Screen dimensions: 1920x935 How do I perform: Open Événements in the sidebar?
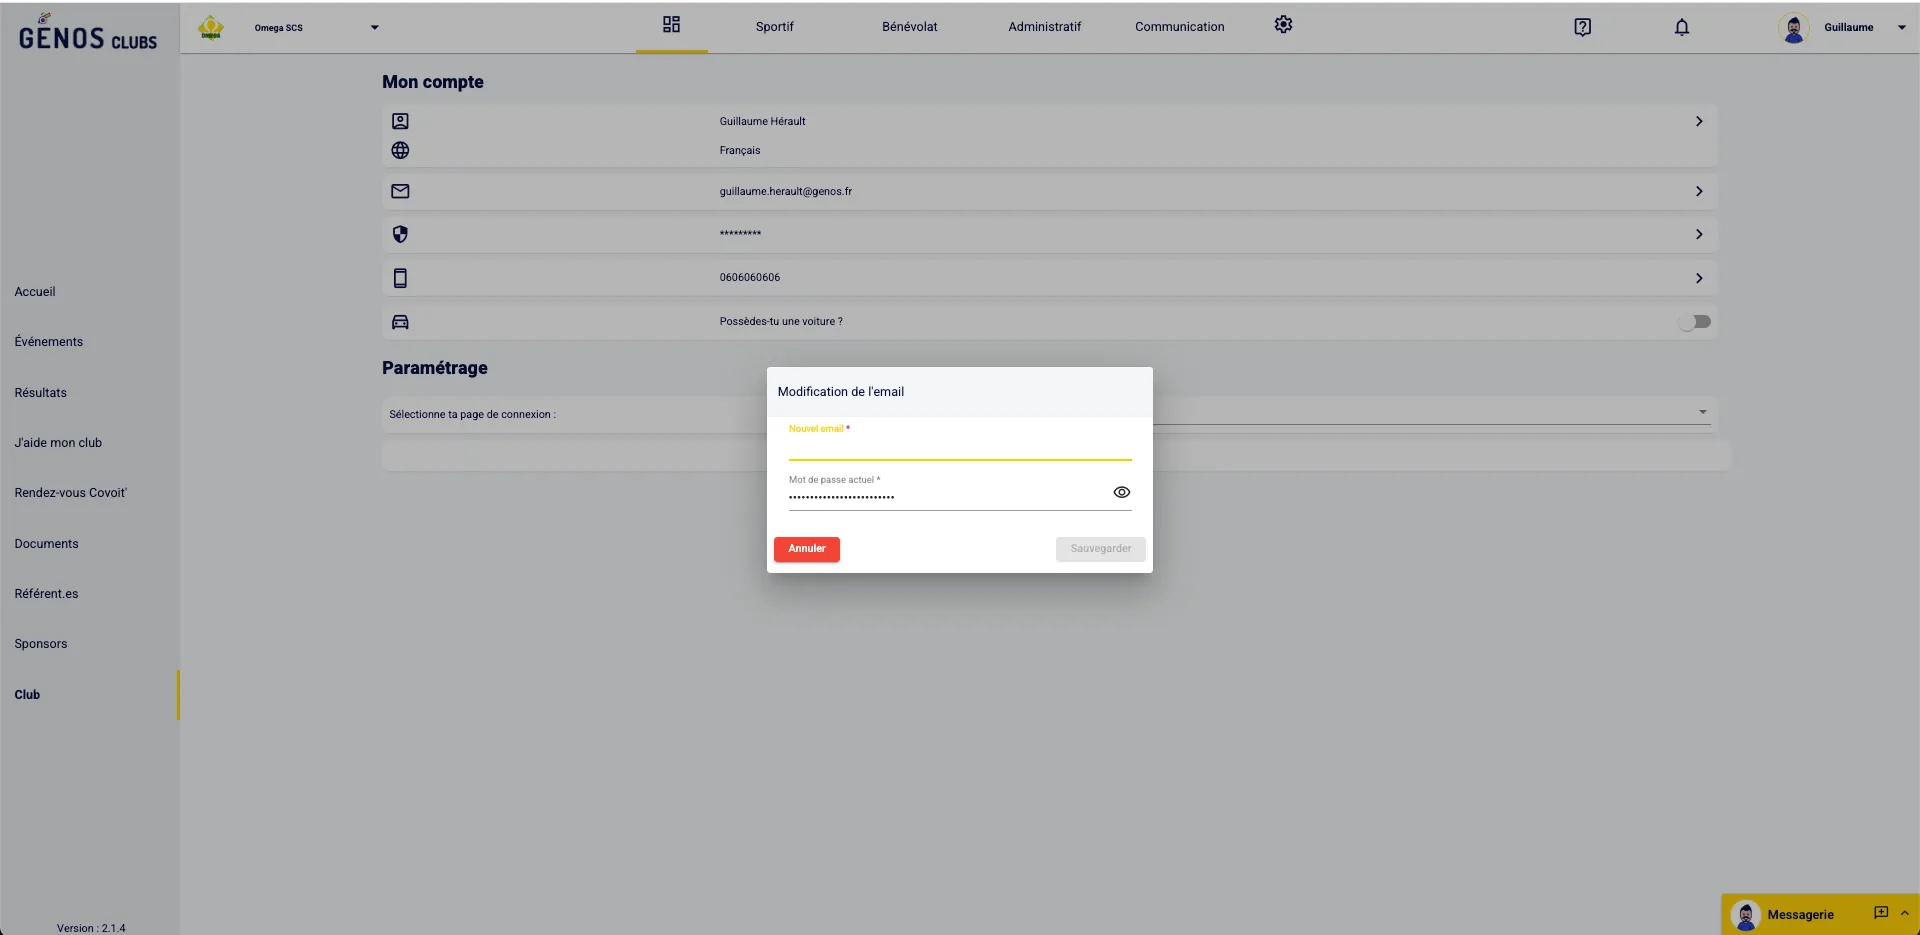[x=49, y=342]
